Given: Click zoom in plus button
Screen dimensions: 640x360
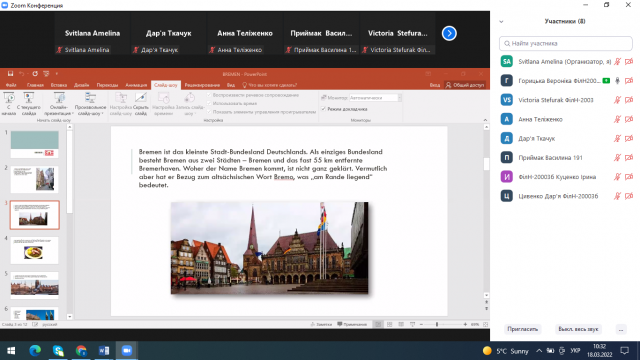Looking at the screenshot, I should pos(465,324).
